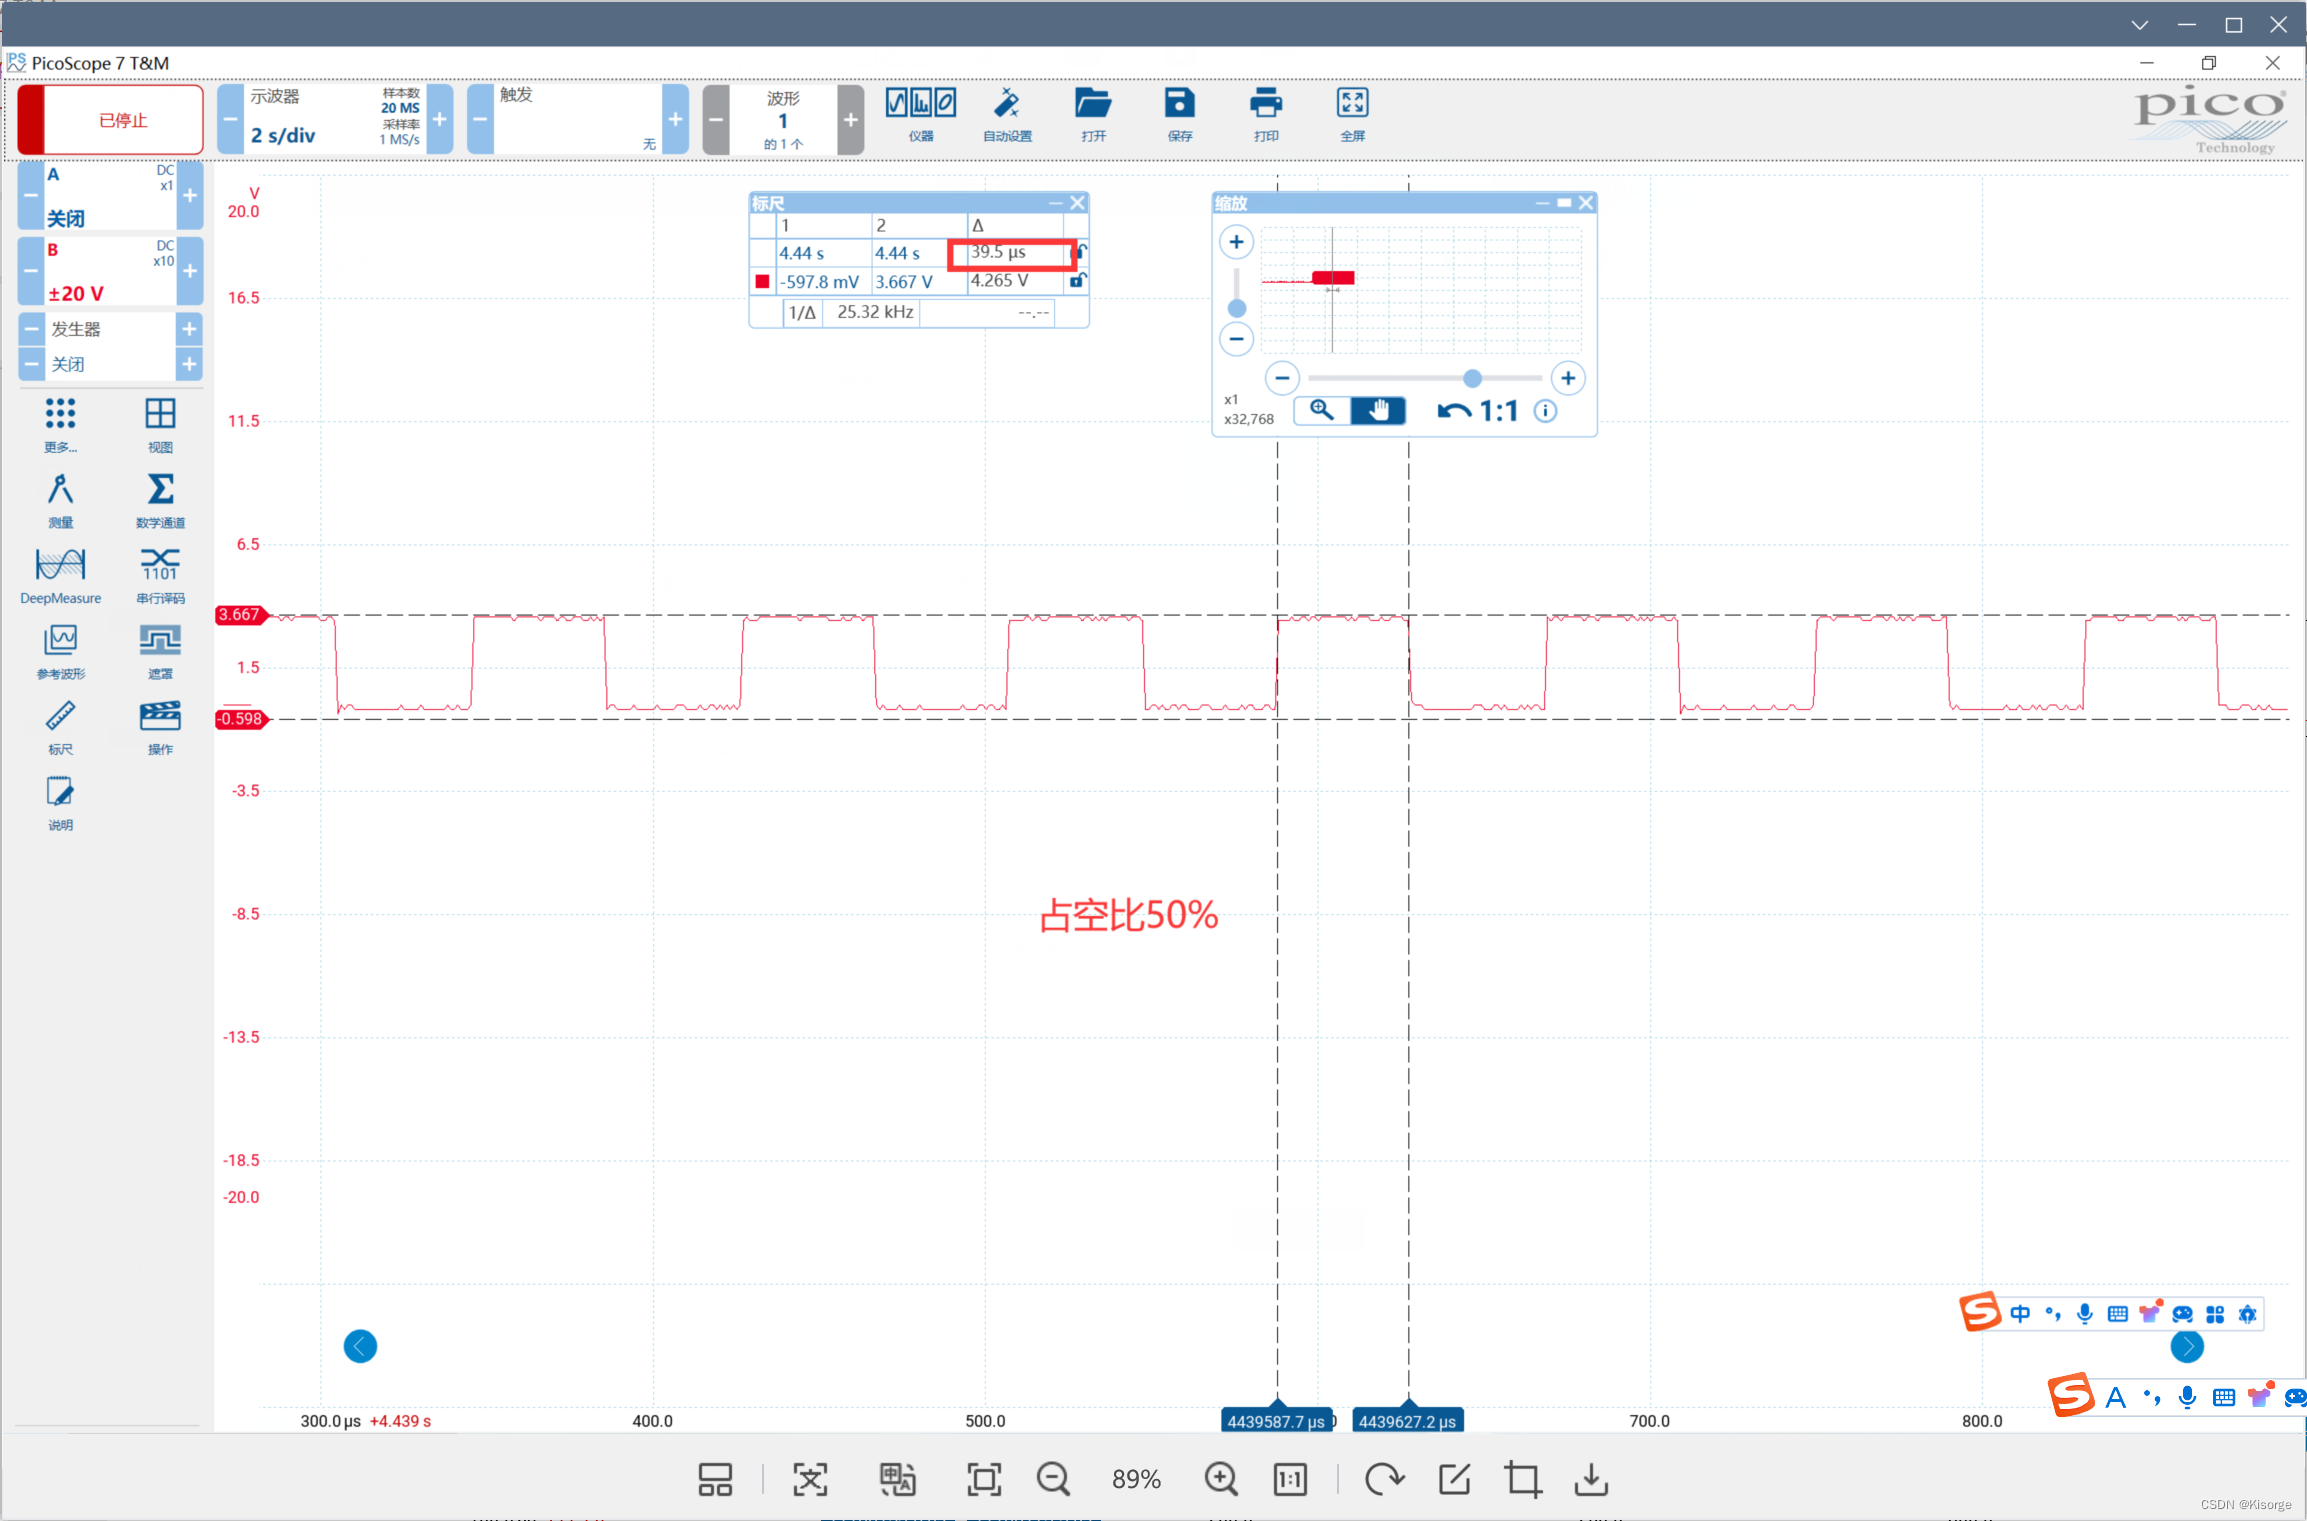Adjust the vertical zoom slider handle
This screenshot has height=1521, width=2307.
point(1236,308)
